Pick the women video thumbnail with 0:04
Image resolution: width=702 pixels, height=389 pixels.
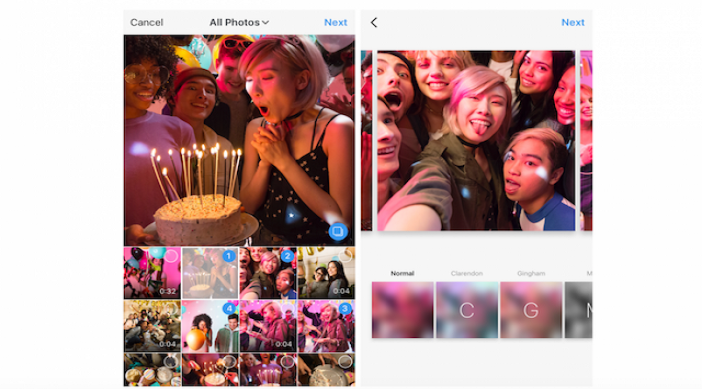[x=326, y=273]
